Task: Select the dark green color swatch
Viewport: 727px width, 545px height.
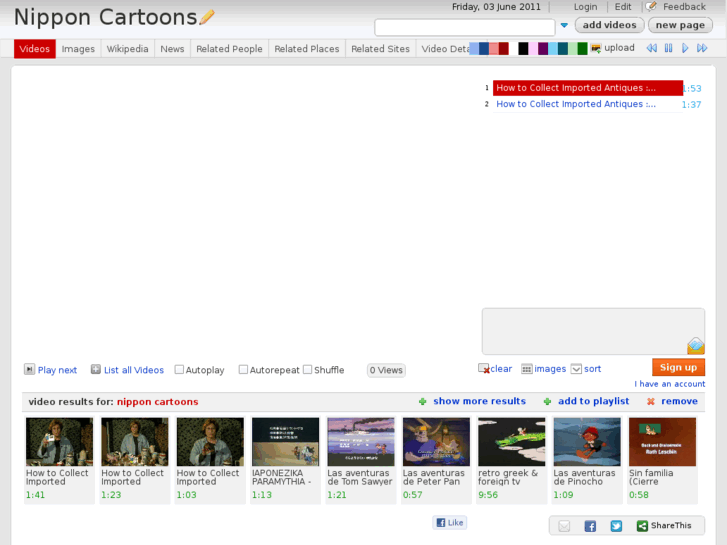Action: (x=582, y=48)
